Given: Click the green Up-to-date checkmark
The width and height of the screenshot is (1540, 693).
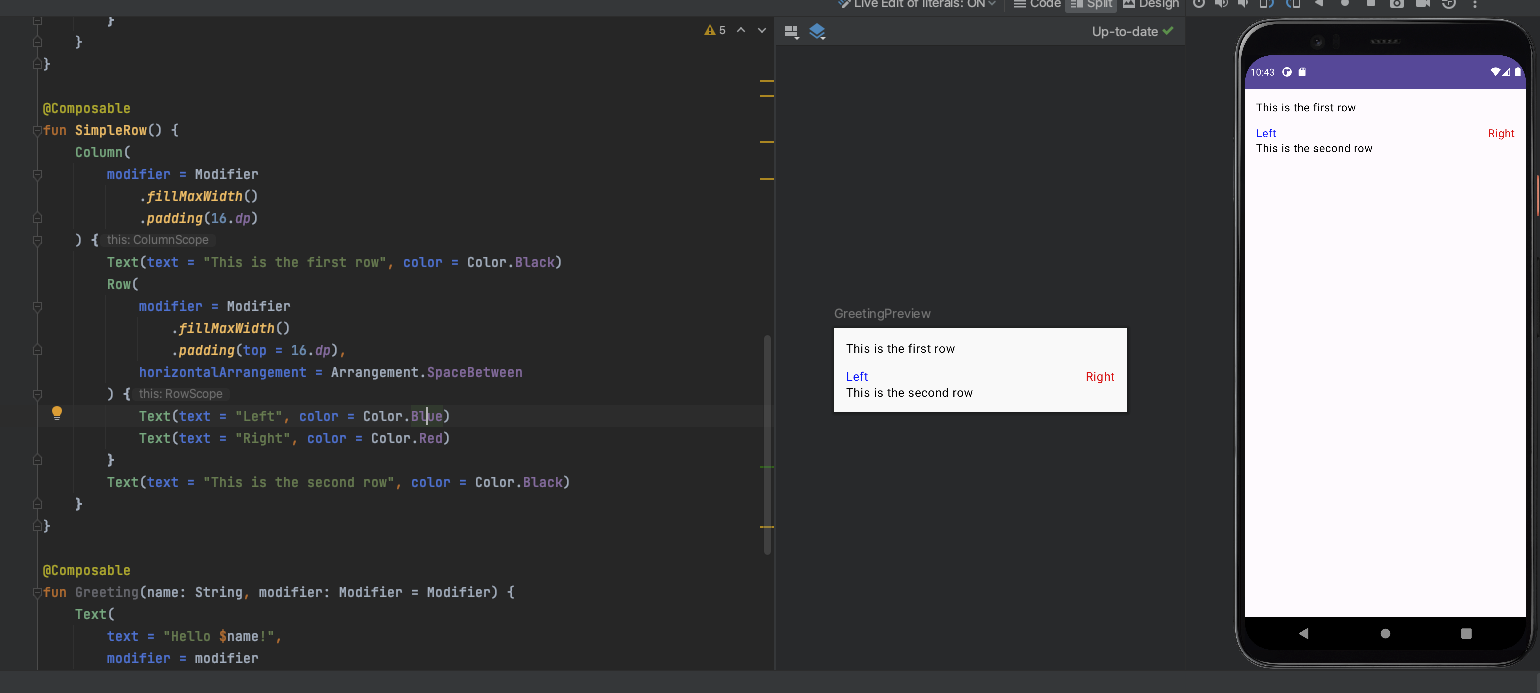Looking at the screenshot, I should (x=1168, y=31).
